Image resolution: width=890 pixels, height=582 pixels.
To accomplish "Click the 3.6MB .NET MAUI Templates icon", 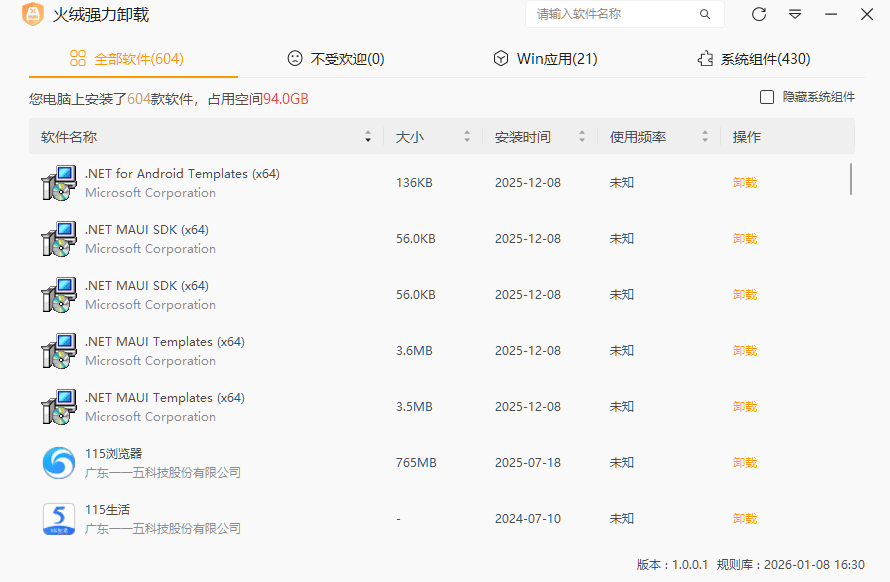I will [x=59, y=351].
